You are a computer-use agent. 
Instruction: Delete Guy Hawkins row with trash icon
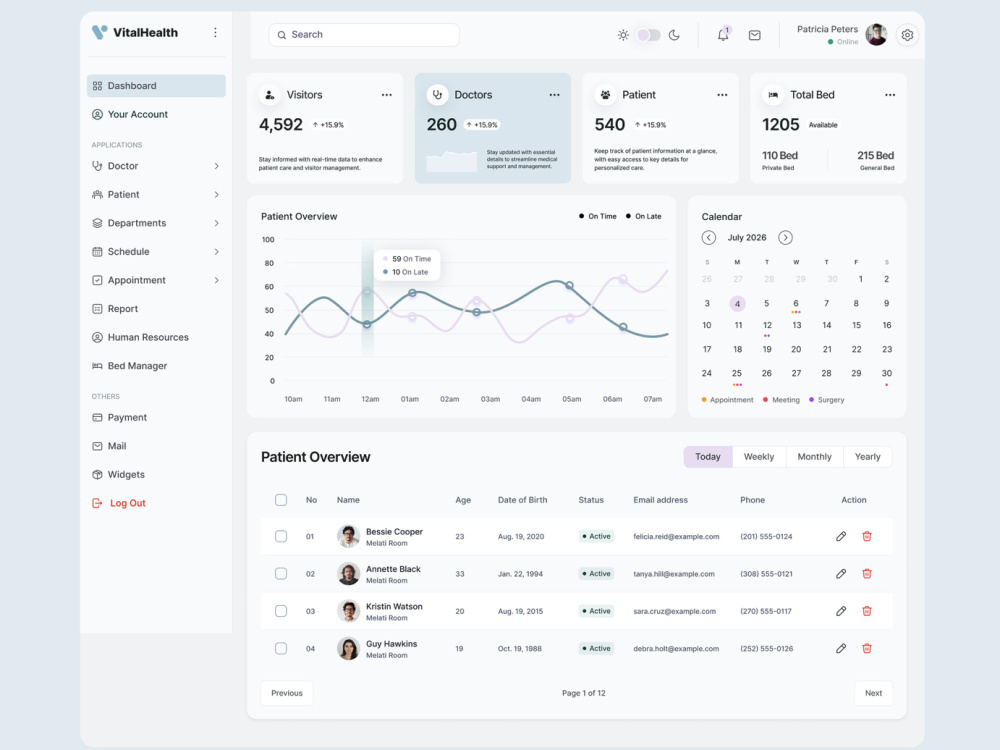click(x=867, y=649)
